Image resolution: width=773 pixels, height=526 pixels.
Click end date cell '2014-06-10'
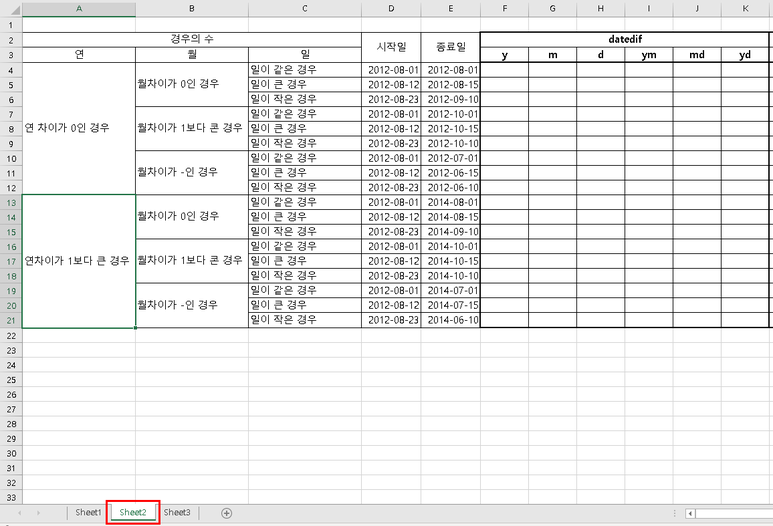(451, 320)
